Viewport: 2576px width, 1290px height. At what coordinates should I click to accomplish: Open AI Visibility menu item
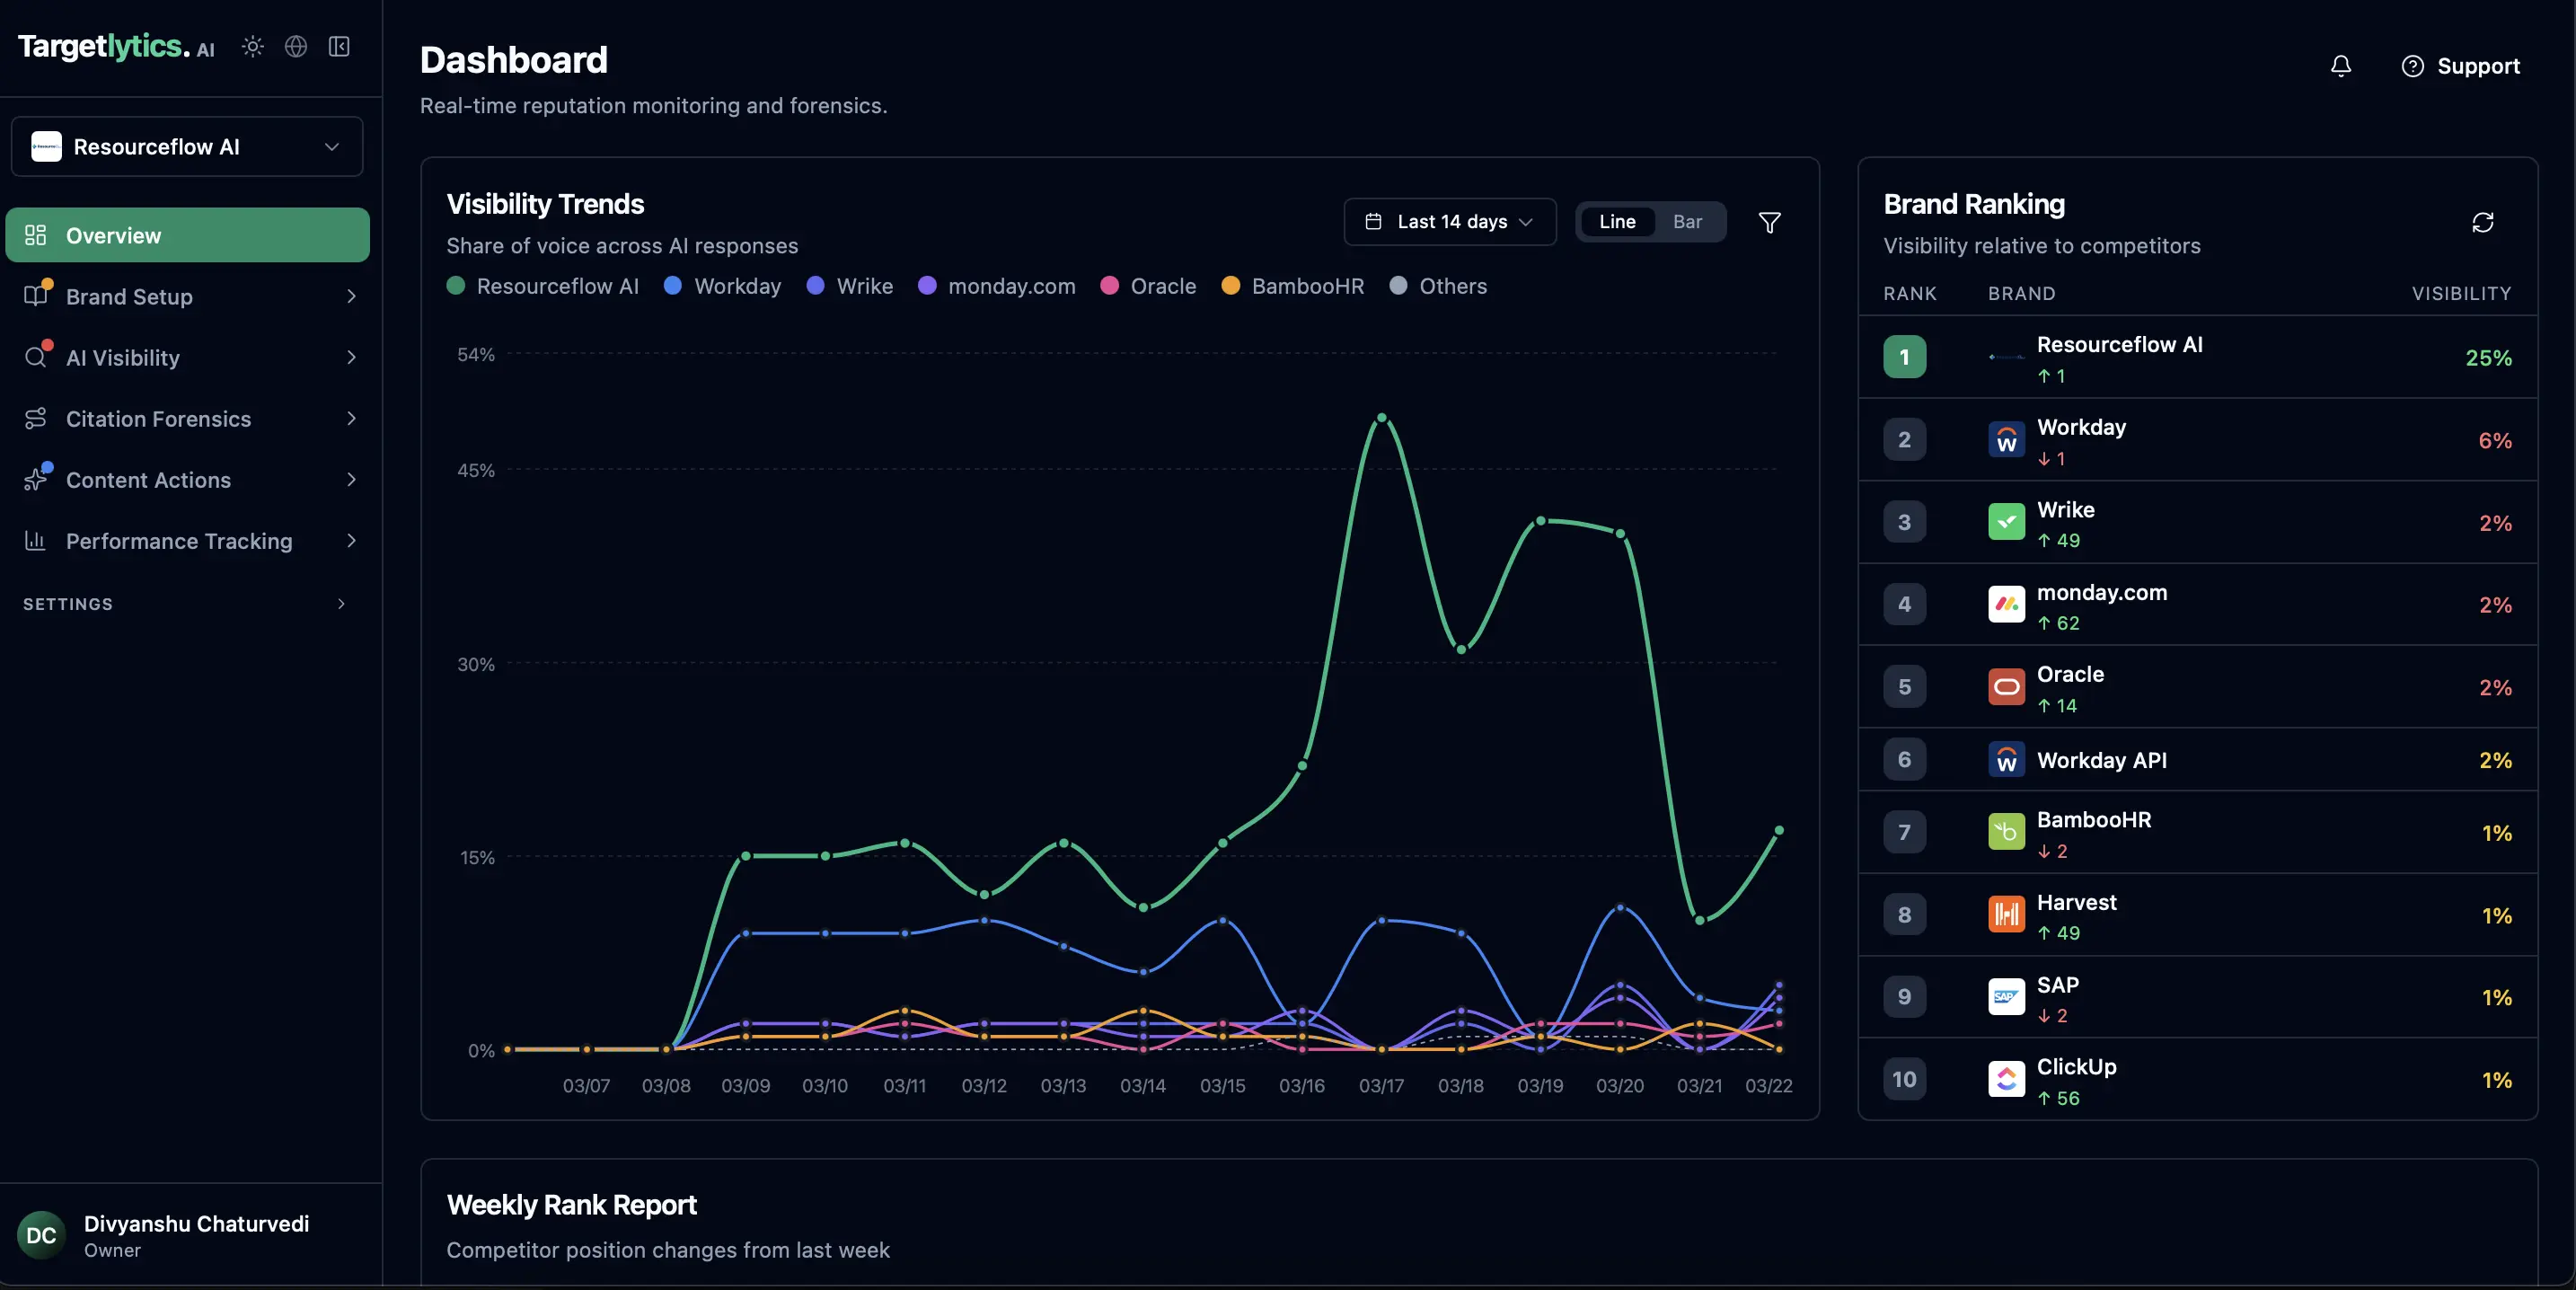click(x=187, y=357)
